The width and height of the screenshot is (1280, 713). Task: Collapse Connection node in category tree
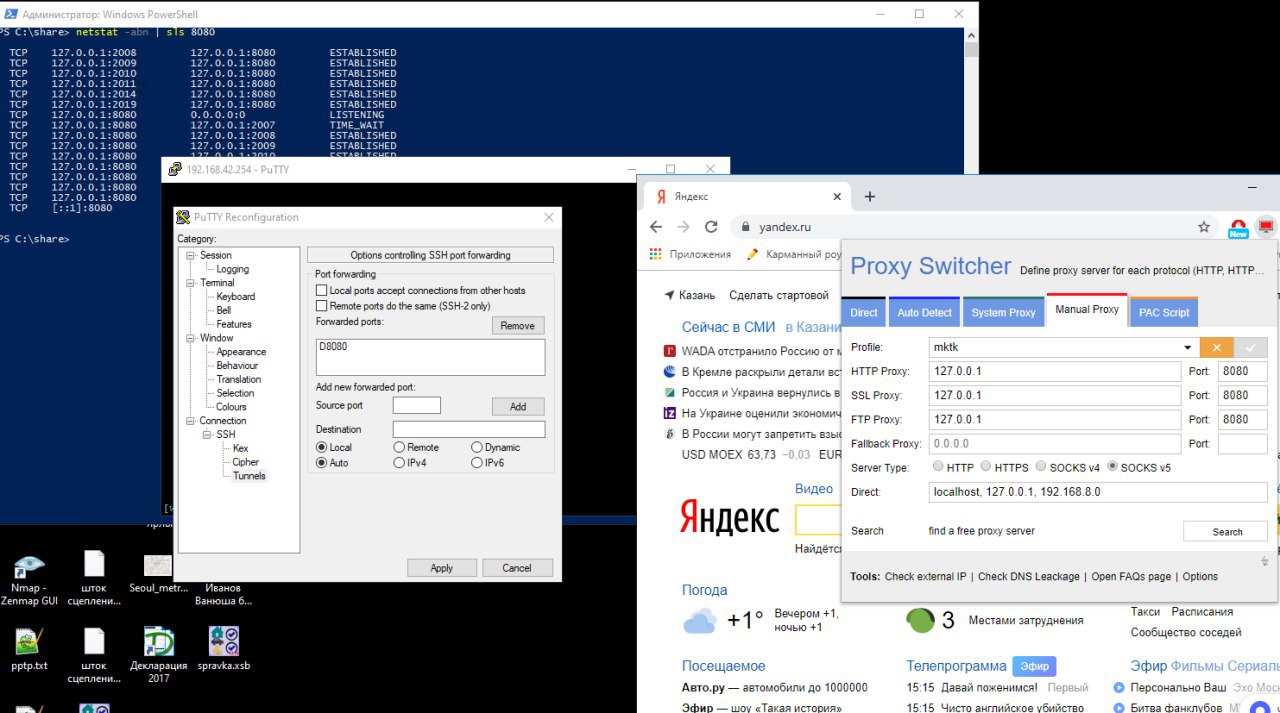click(x=191, y=421)
